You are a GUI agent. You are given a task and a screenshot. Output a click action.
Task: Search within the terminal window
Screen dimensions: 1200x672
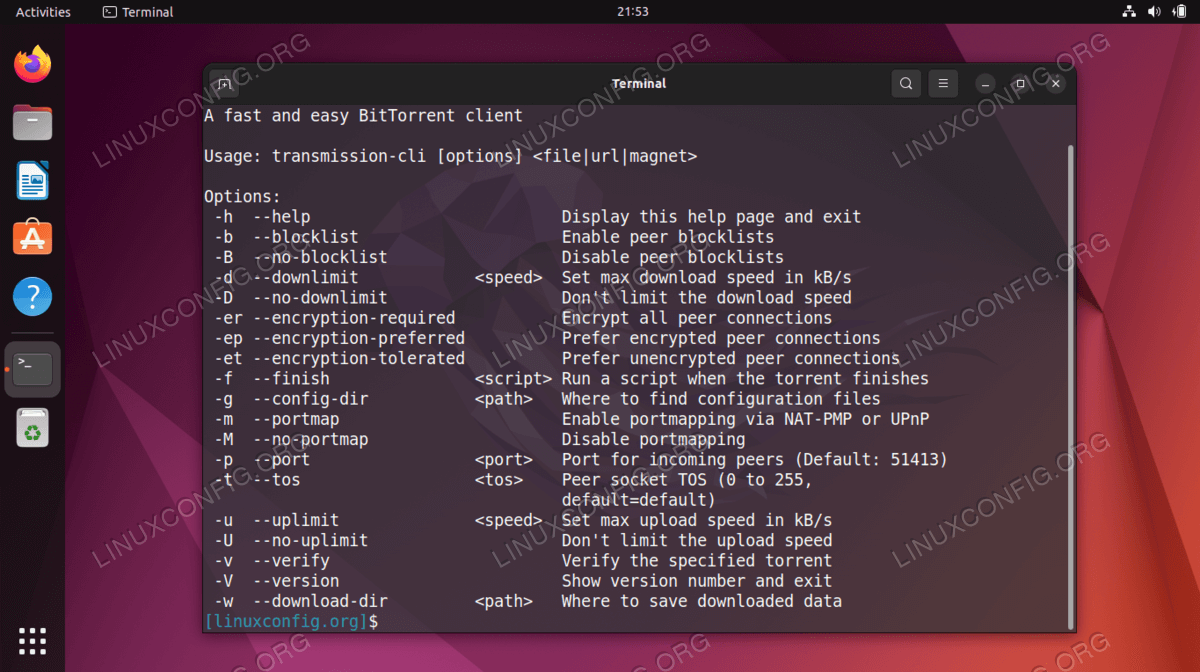click(906, 84)
